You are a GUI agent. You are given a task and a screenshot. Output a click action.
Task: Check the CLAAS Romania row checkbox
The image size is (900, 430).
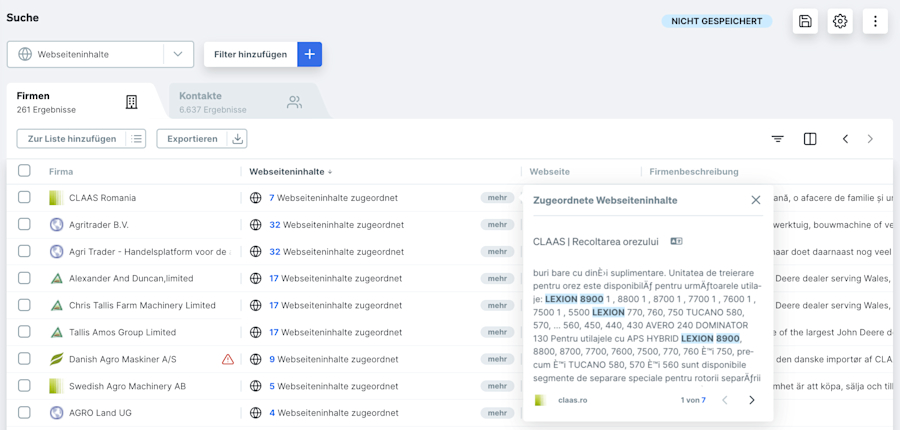click(x=24, y=197)
